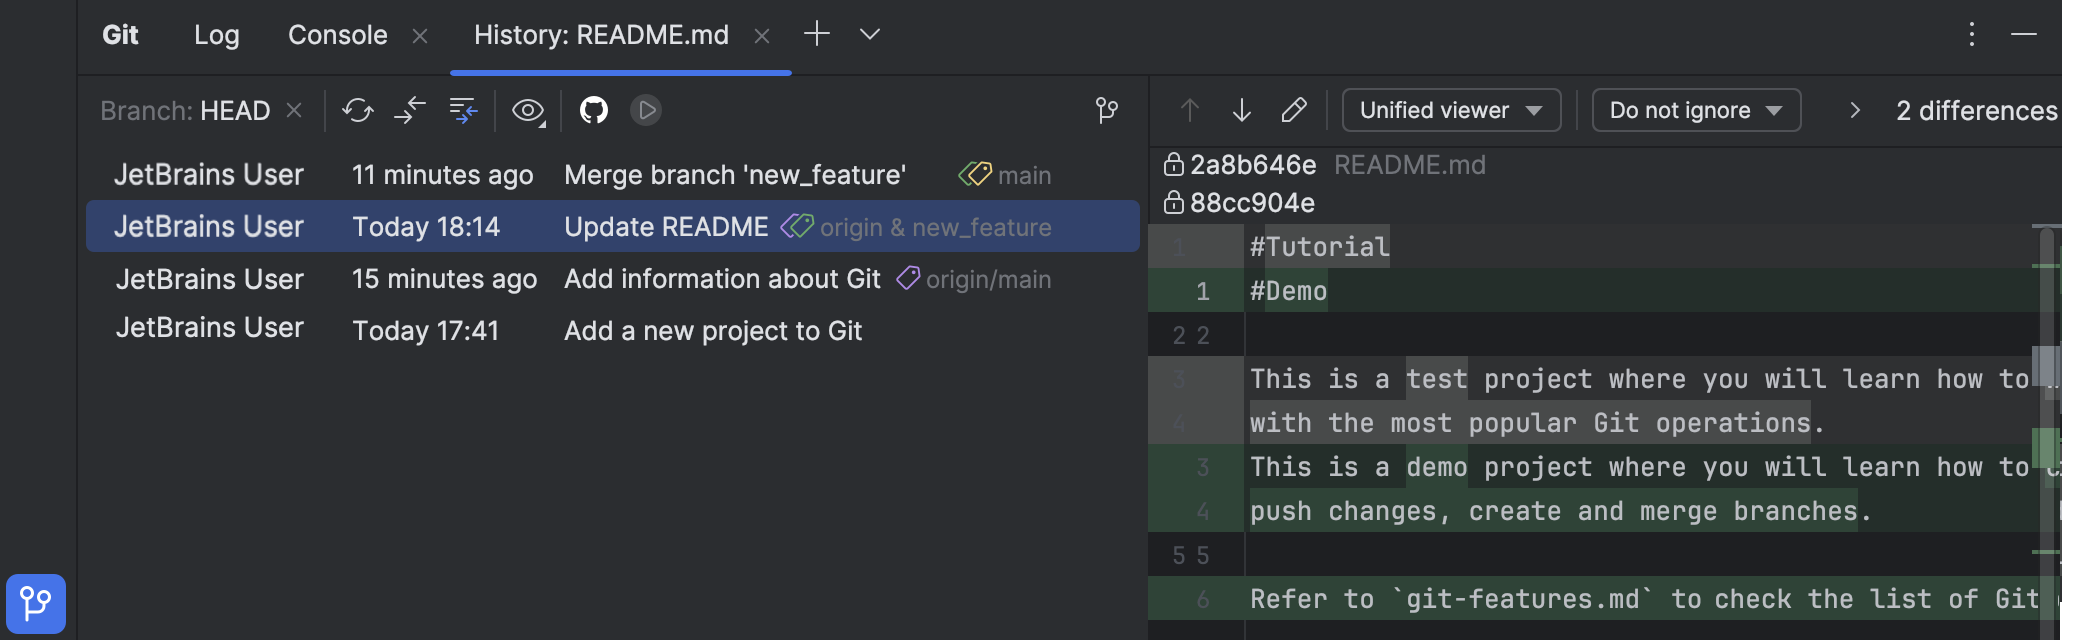Open the Git tool window icon bottom-left

(x=38, y=603)
